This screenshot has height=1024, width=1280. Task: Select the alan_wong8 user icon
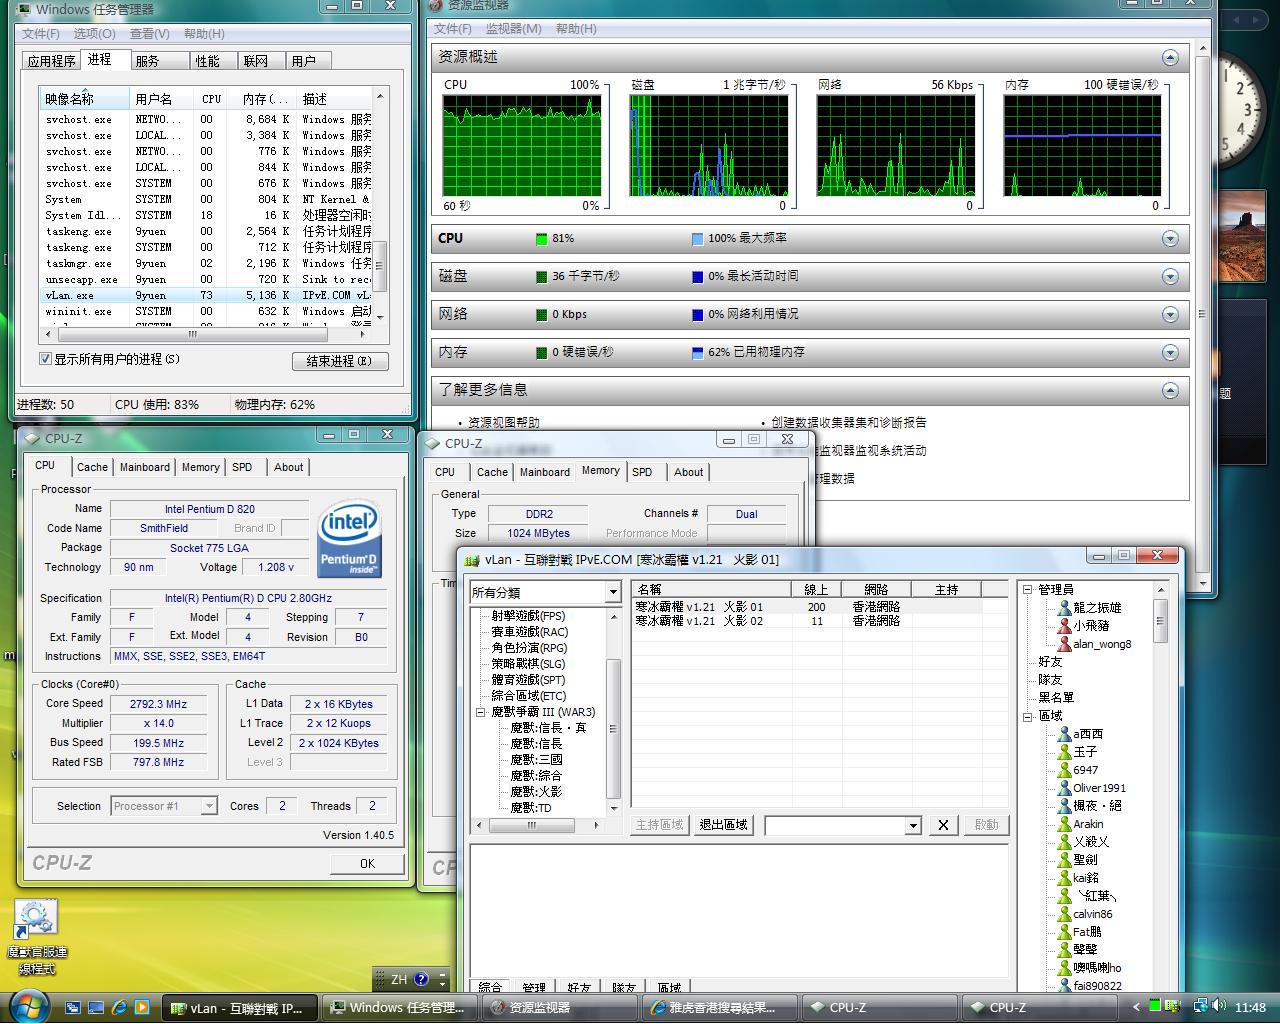(1065, 644)
